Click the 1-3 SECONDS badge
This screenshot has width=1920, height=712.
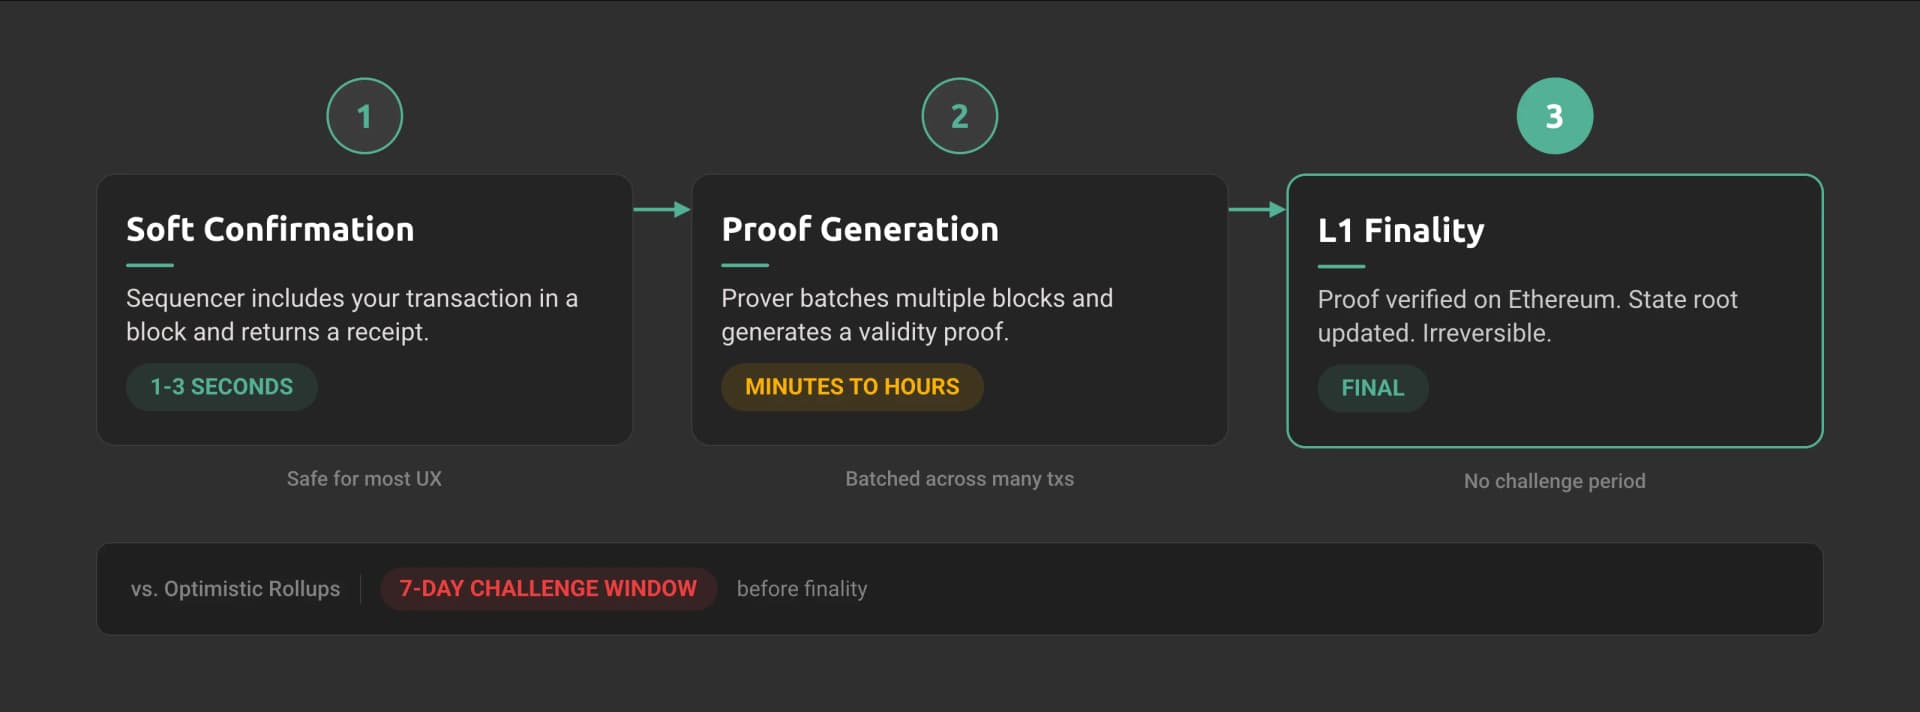(221, 387)
